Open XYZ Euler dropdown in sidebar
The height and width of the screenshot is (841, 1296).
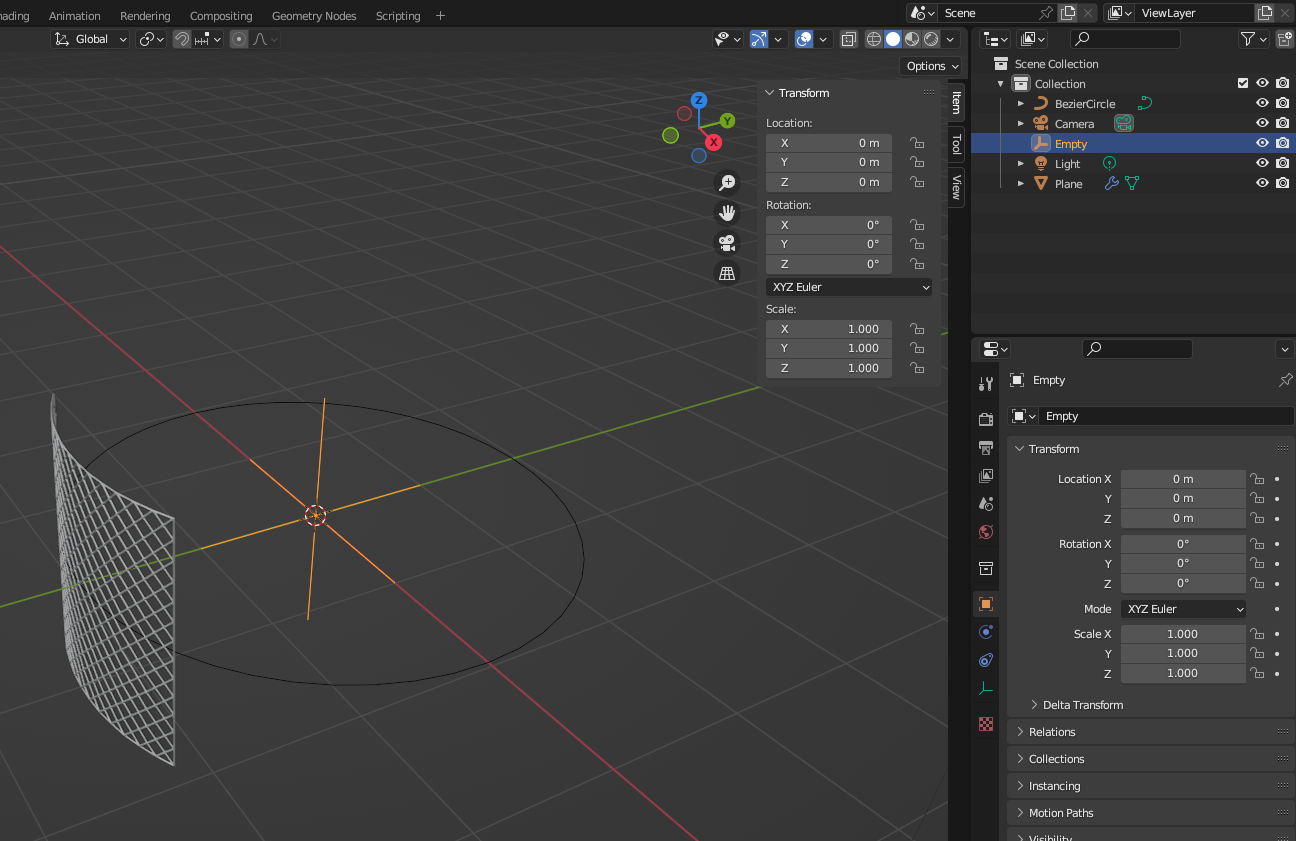pyautogui.click(x=849, y=287)
